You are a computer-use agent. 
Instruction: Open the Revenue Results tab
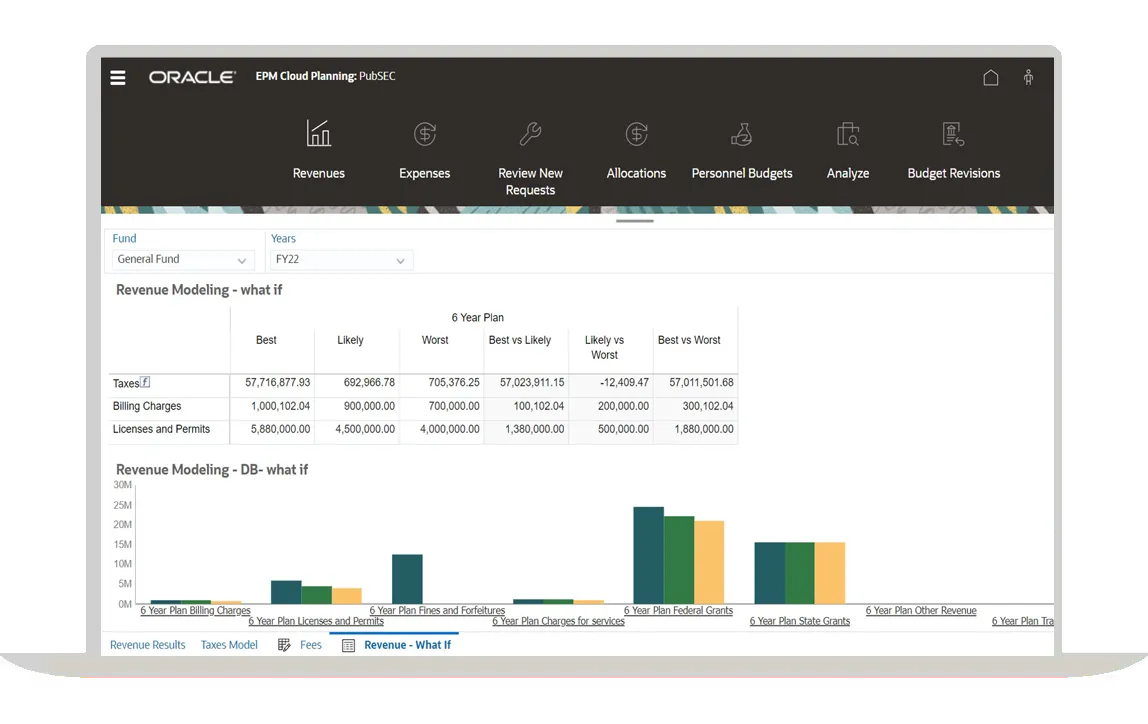(x=147, y=645)
